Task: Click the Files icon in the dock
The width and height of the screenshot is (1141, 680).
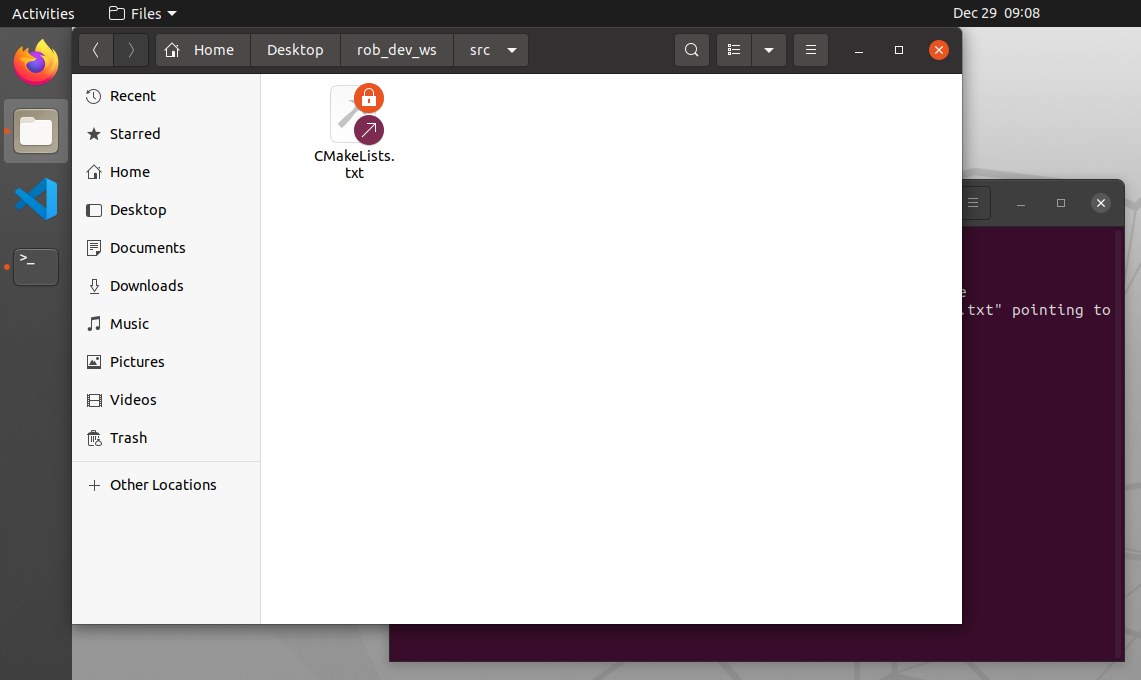Action: [36, 131]
